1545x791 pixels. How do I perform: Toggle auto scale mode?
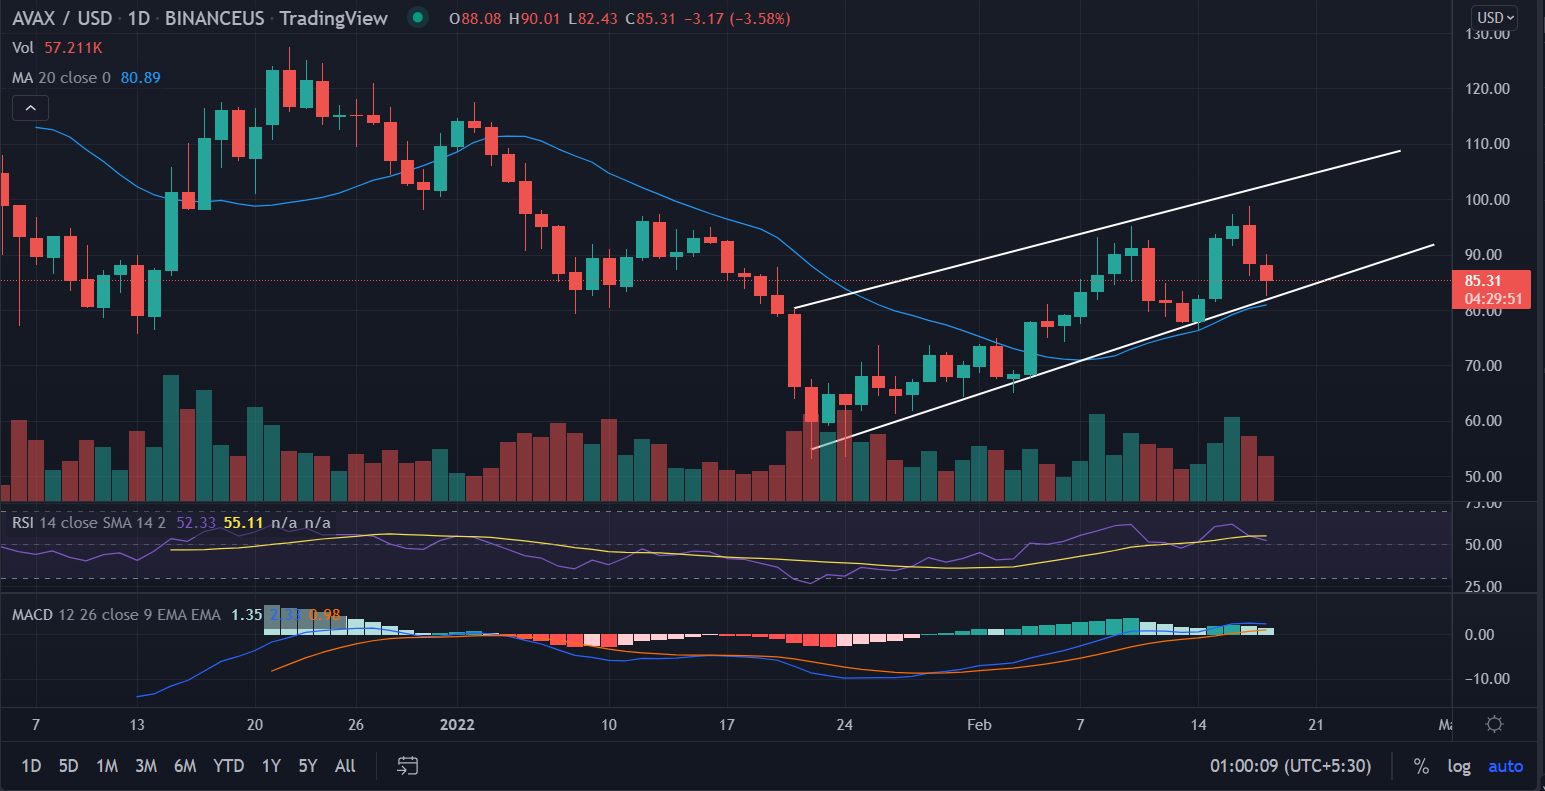(1505, 766)
